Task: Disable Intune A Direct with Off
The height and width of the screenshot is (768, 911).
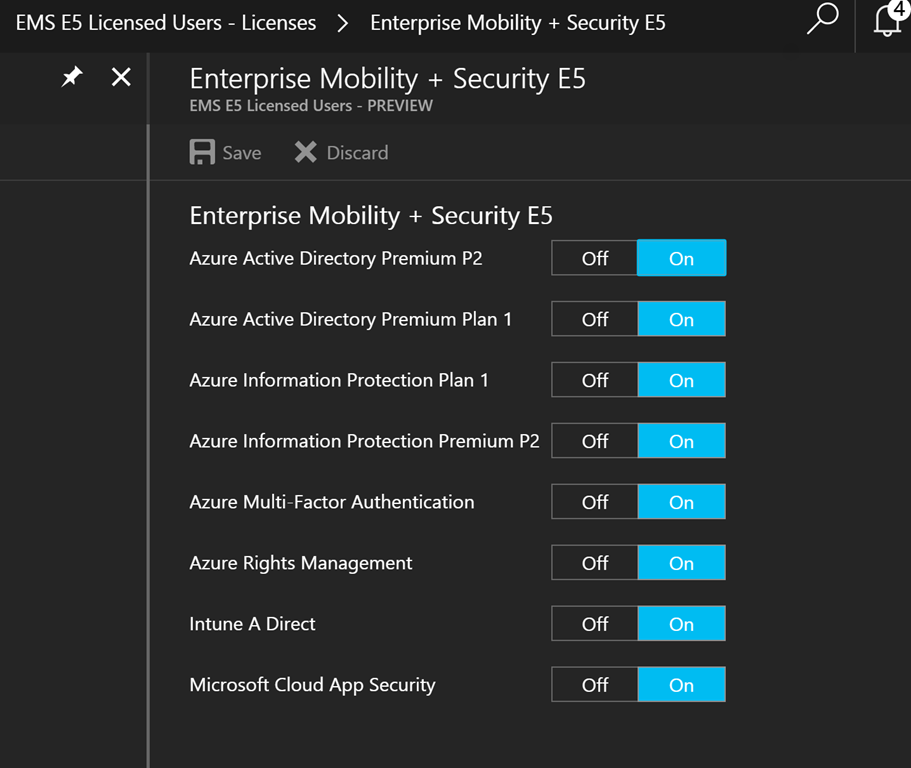Action: click(x=594, y=624)
